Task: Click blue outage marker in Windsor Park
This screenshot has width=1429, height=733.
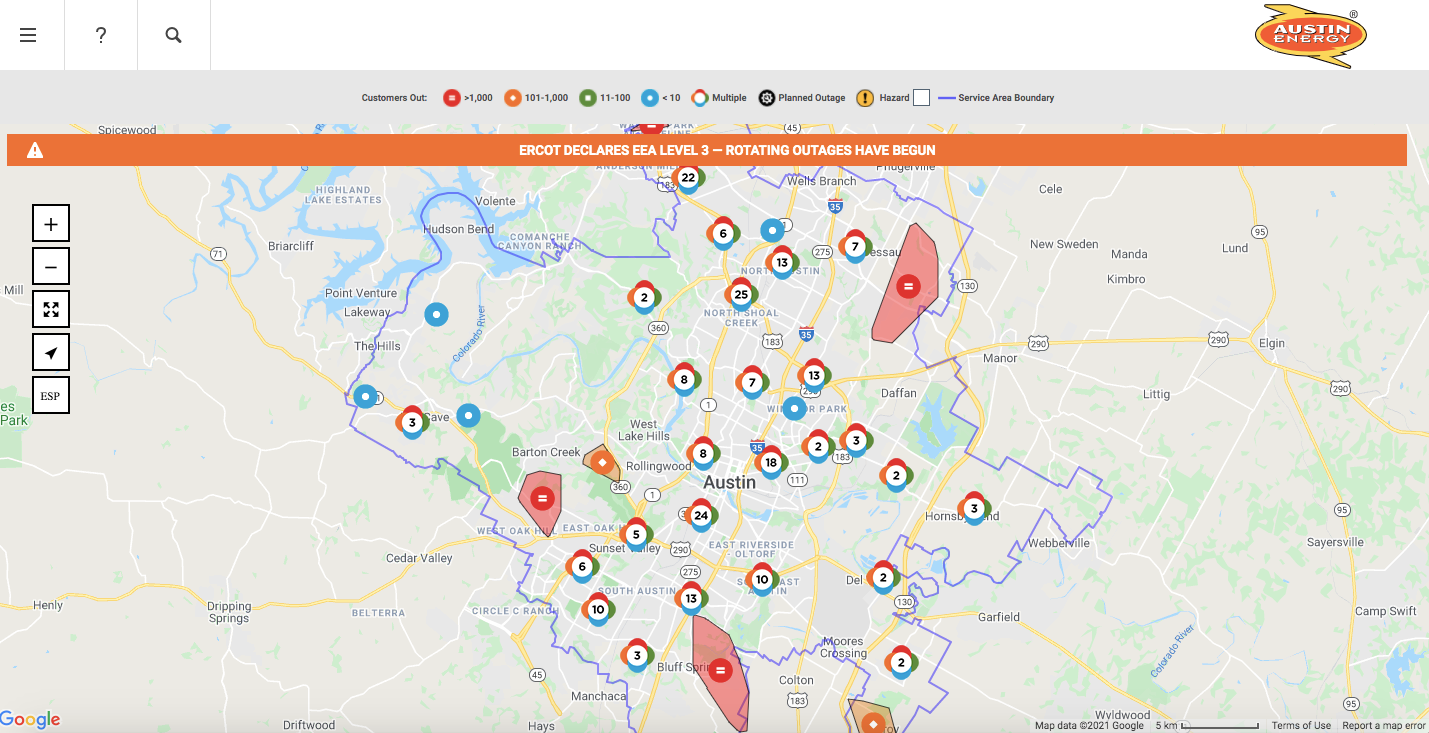Action: point(794,409)
